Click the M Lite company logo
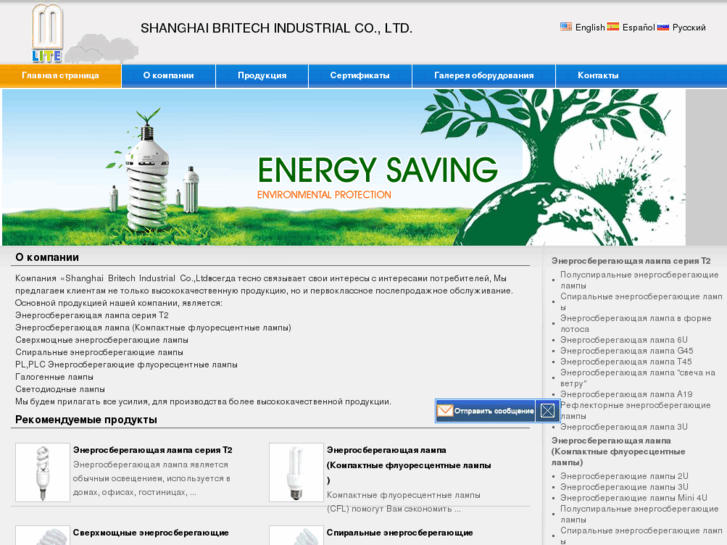The height and width of the screenshot is (545, 727). [47, 33]
